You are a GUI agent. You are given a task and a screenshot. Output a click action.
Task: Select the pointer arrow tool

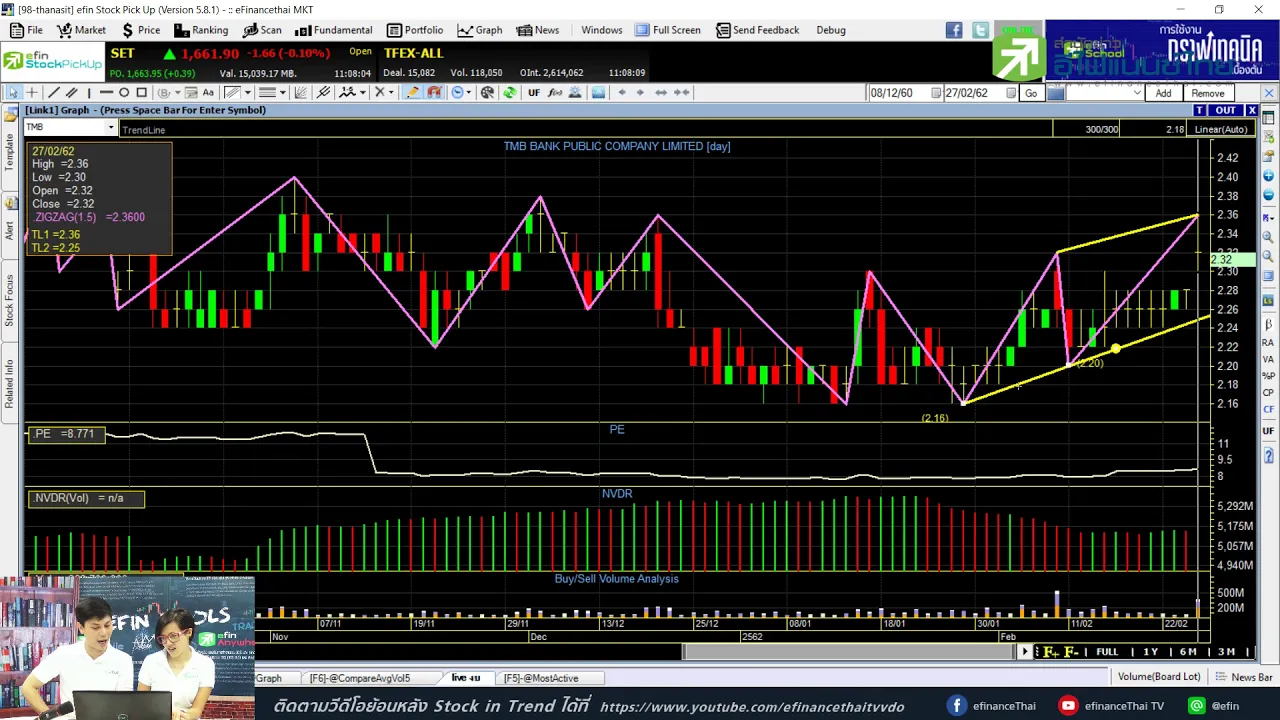12,92
